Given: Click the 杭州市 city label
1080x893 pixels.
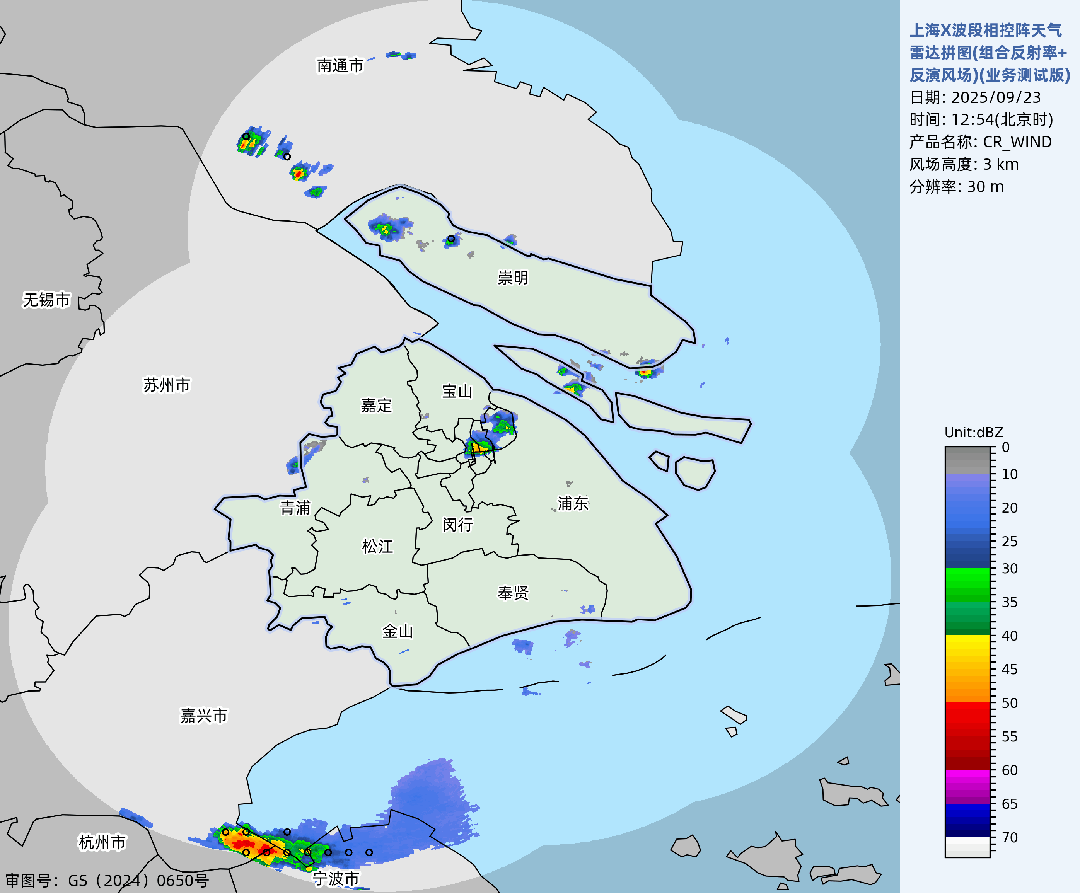Looking at the screenshot, I should coord(103,842).
